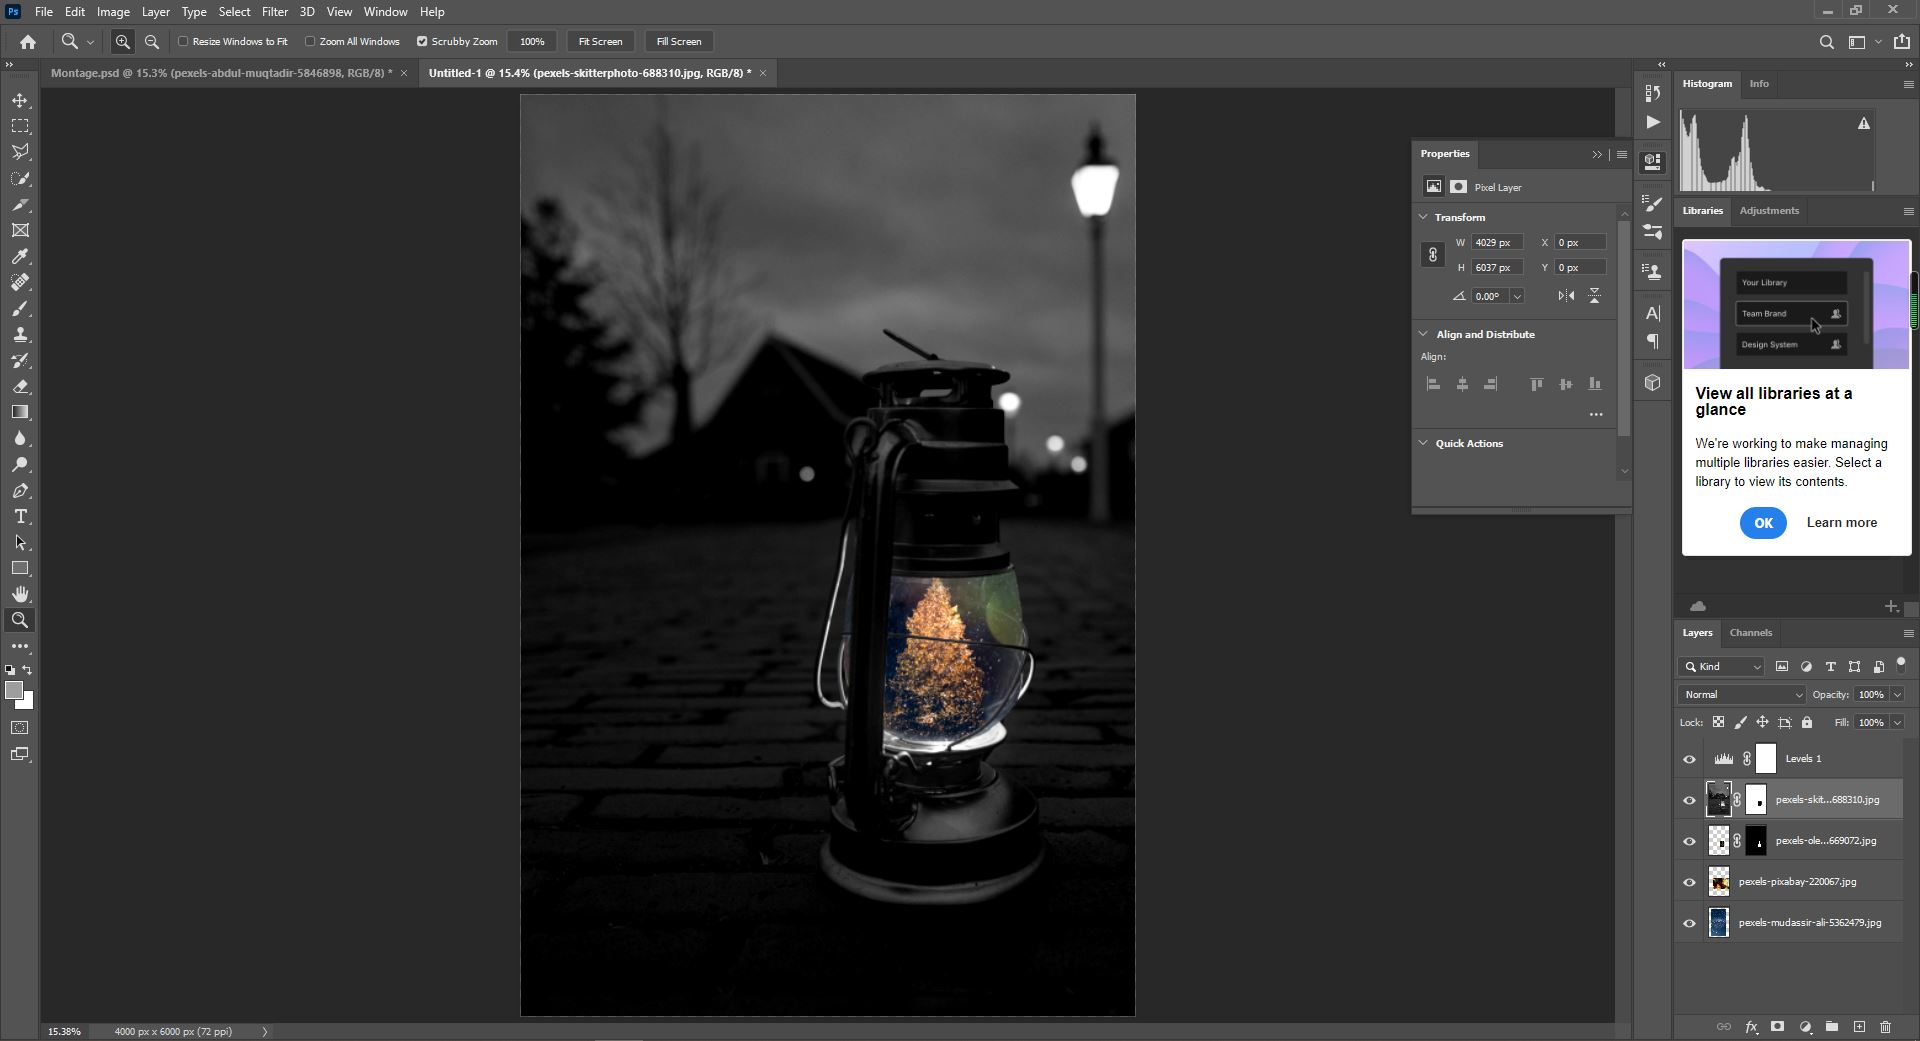Add a layer mask from Layers panel
The image size is (1920, 1041).
[x=1778, y=1027]
